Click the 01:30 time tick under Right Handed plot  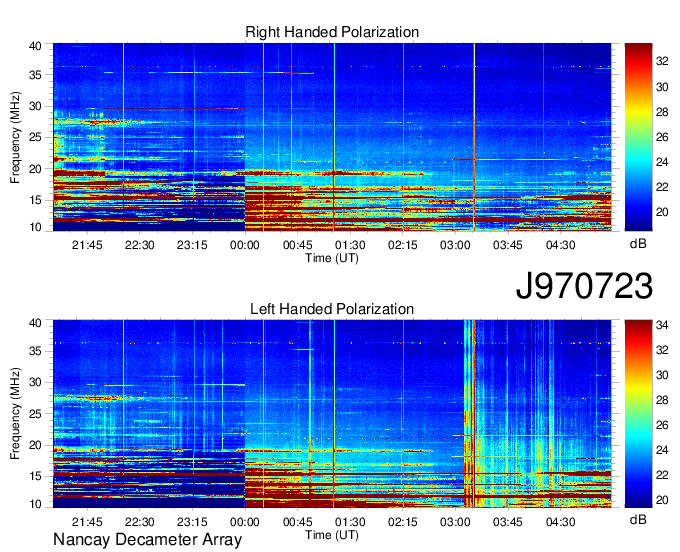click(x=350, y=245)
